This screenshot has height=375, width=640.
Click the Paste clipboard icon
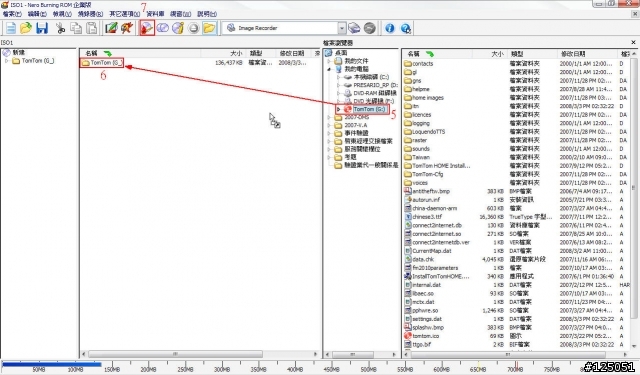92,28
